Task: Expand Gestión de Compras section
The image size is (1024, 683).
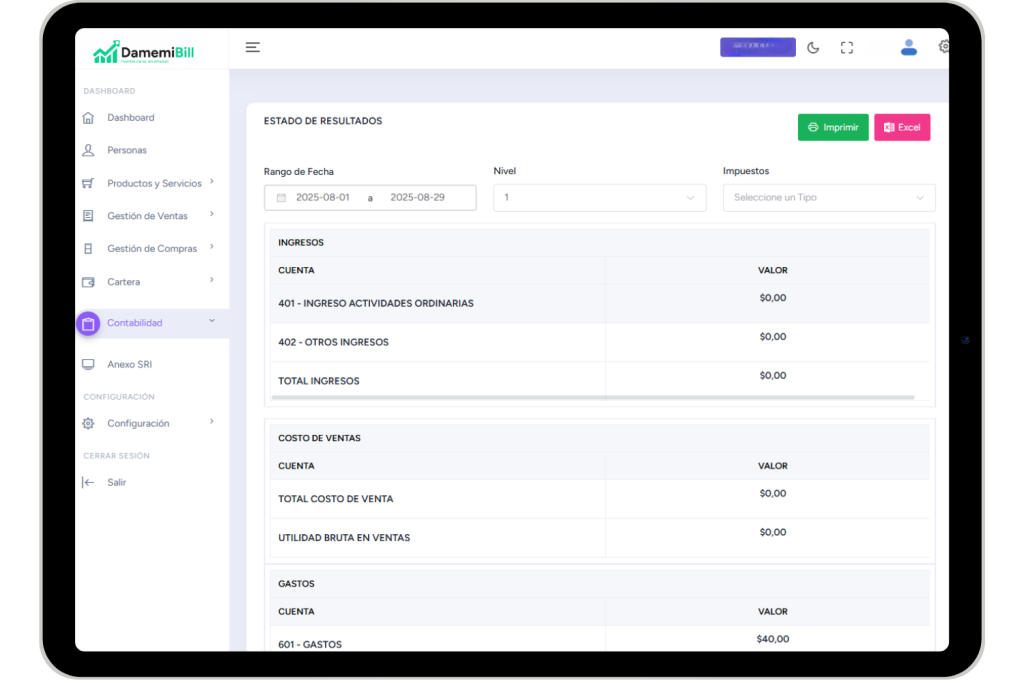Action: point(152,249)
